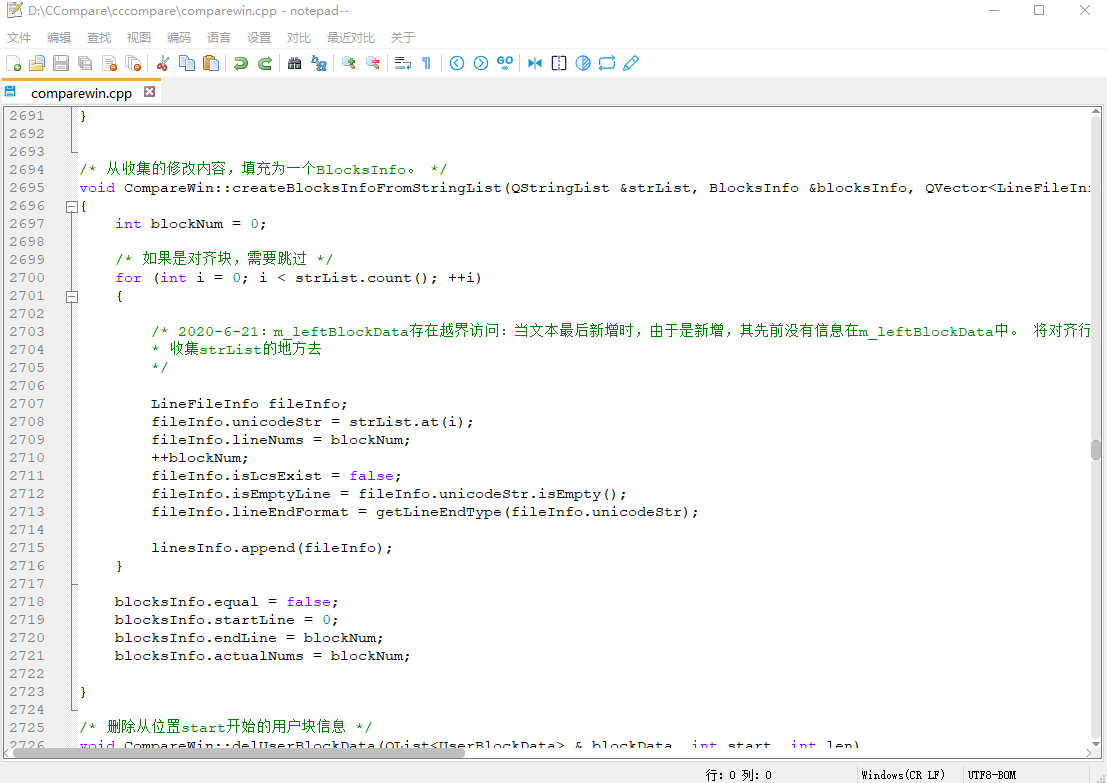Click "linesInfo.append(fileInfo);" code line
Image resolution: width=1107 pixels, height=783 pixels.
(x=272, y=548)
